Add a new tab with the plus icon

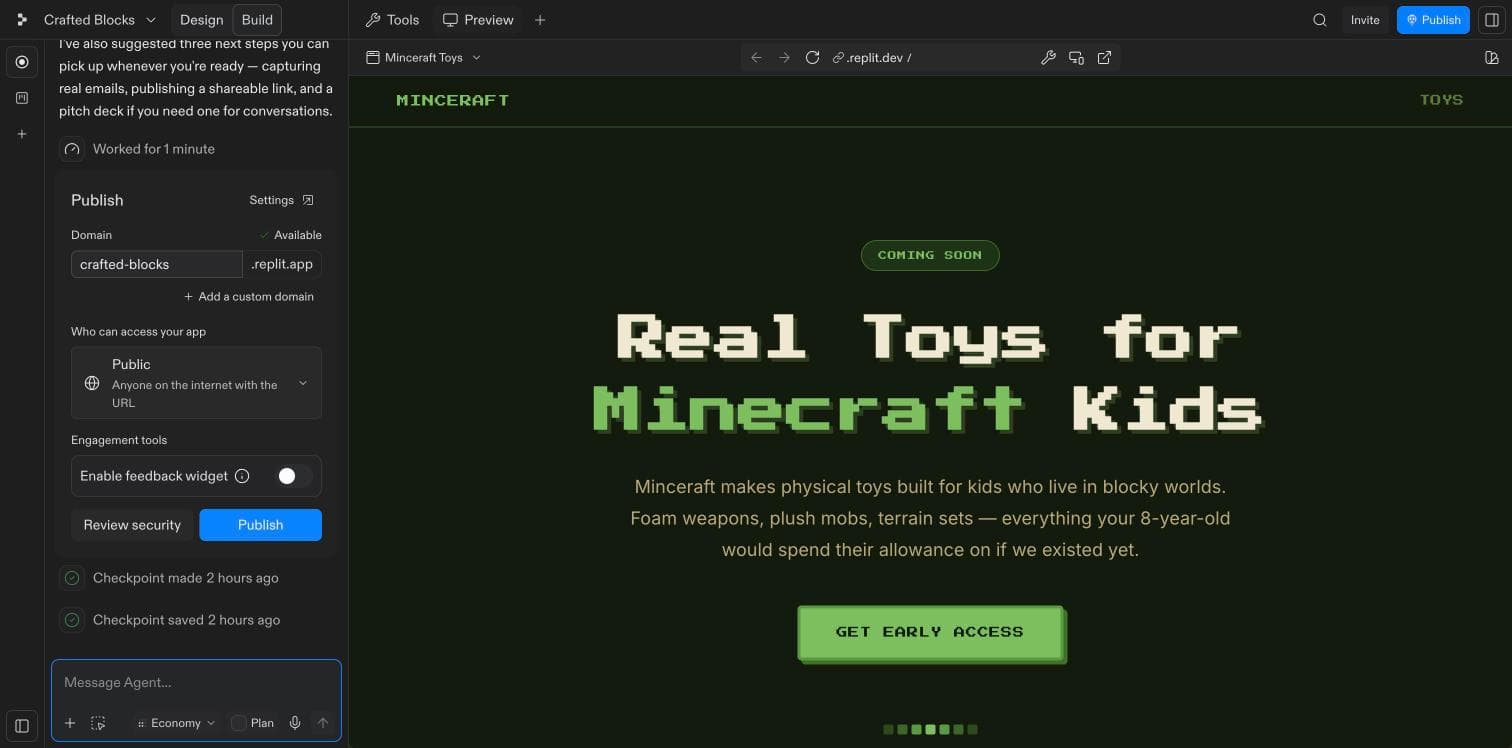click(x=540, y=20)
